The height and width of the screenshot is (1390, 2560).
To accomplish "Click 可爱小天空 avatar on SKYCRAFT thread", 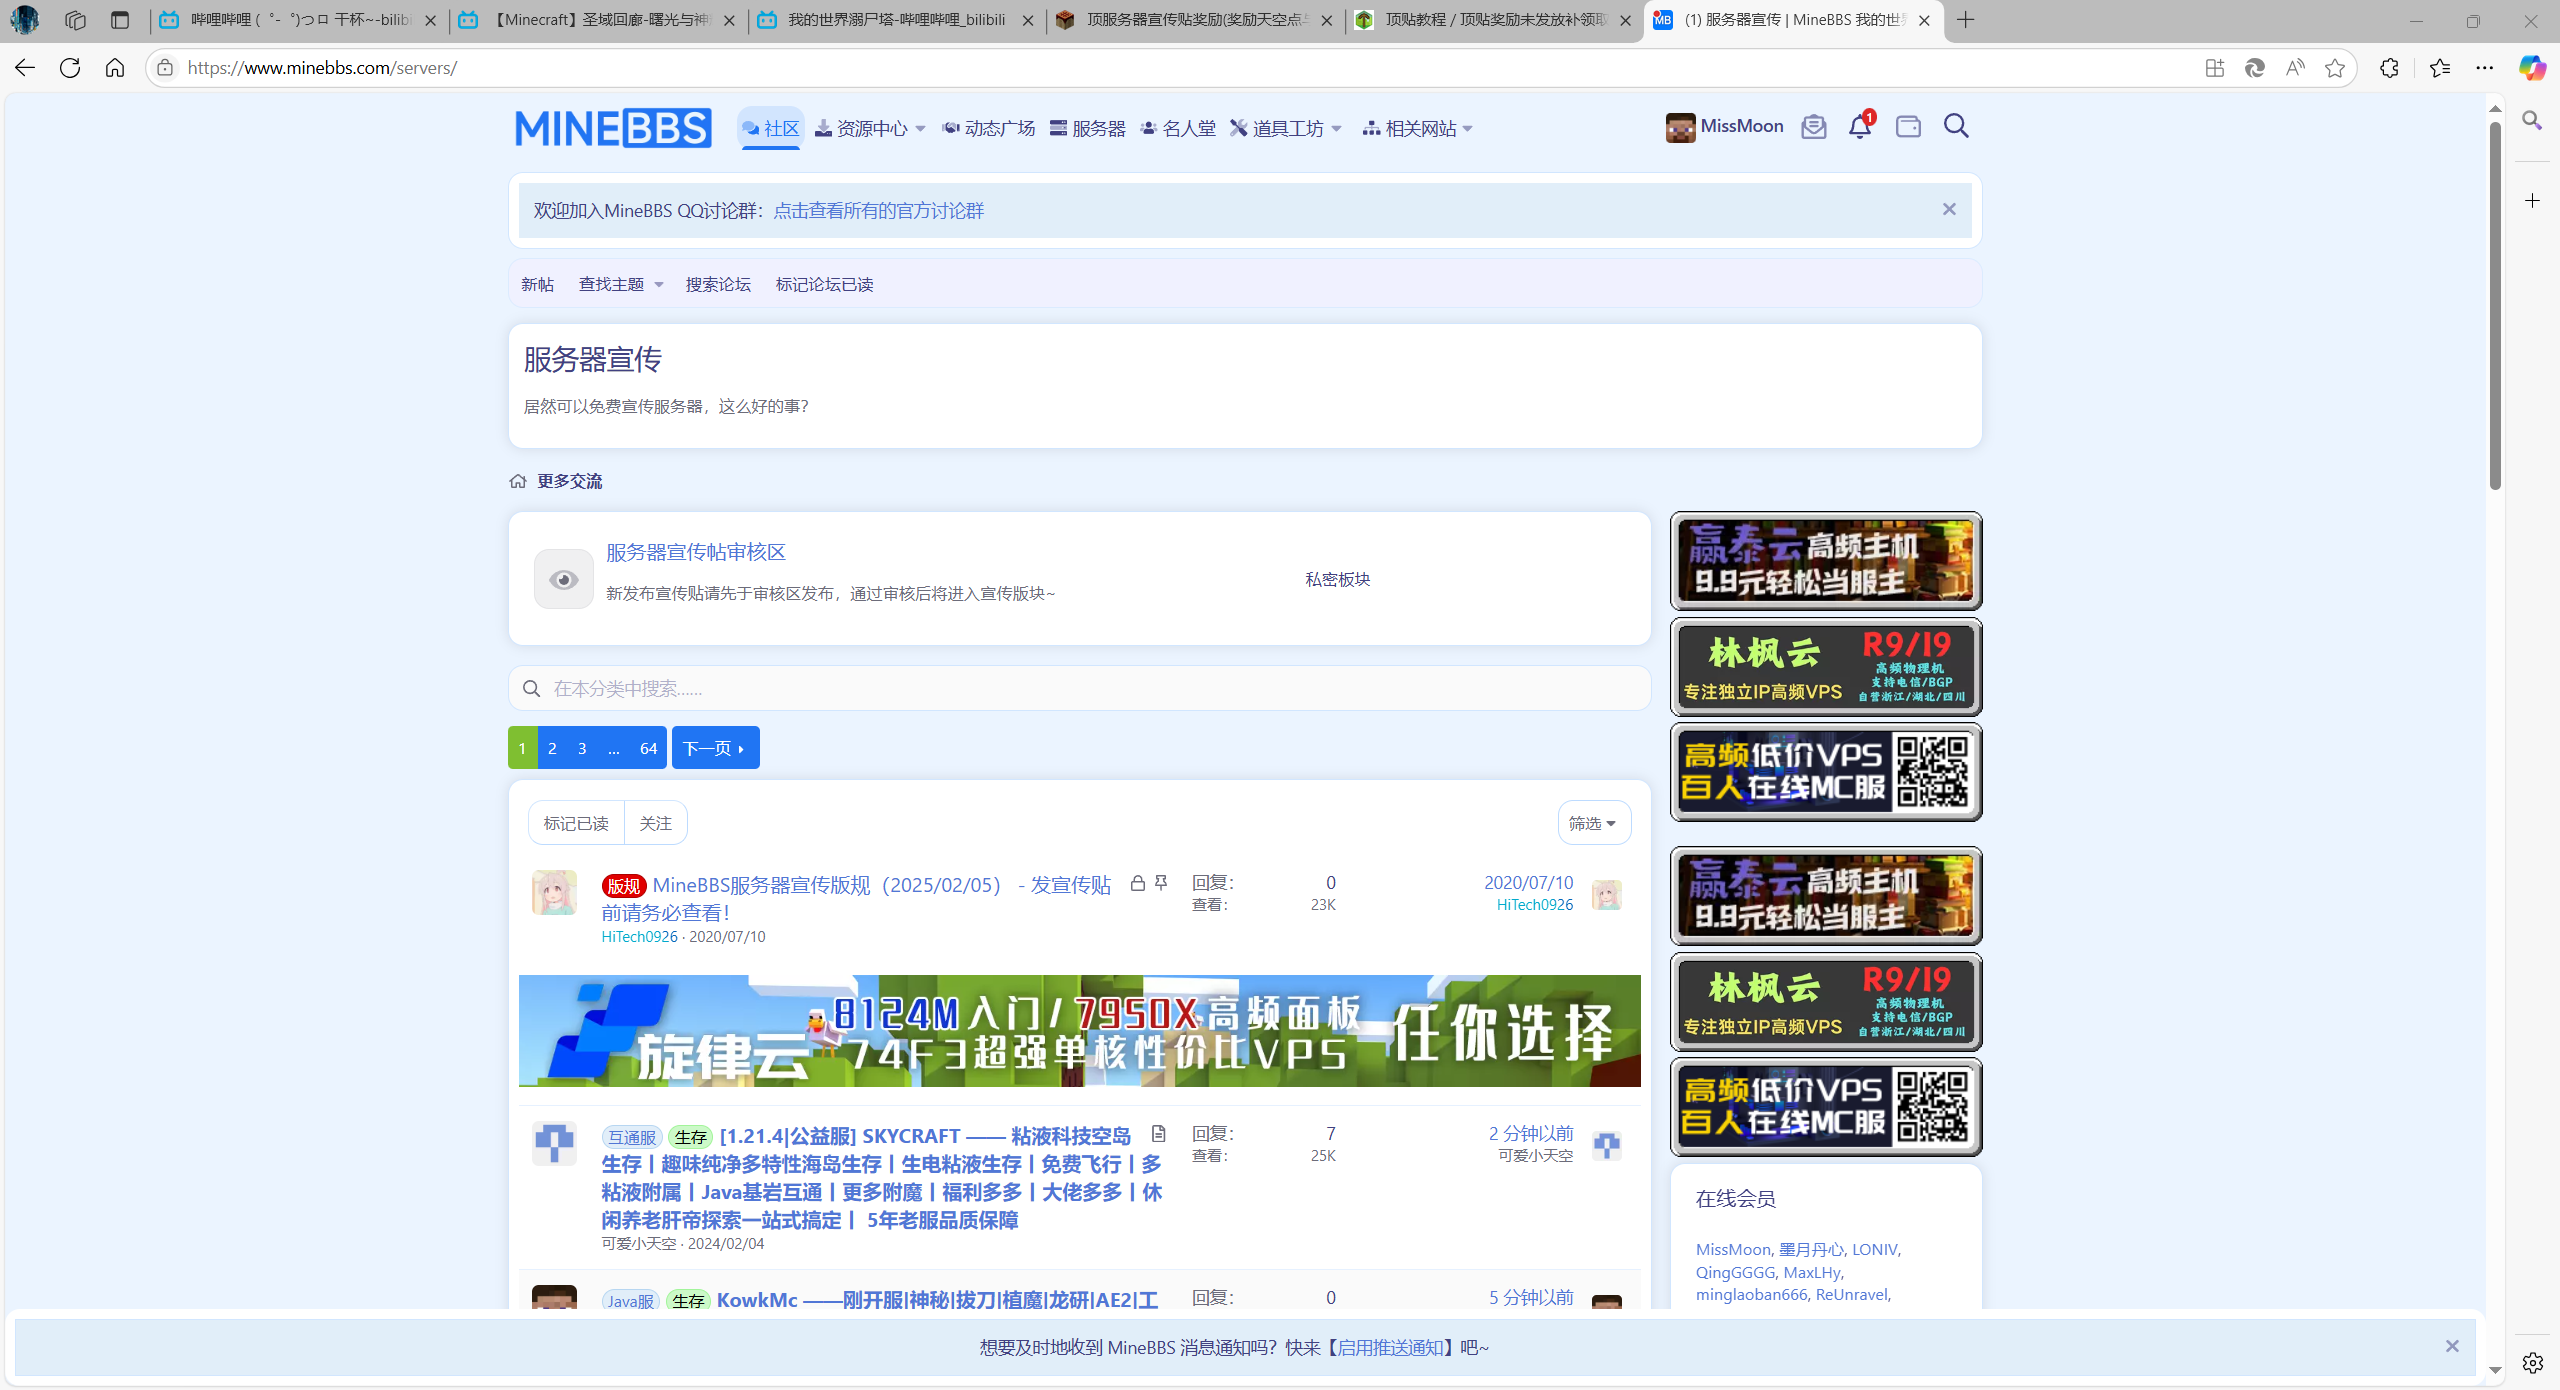I will tap(554, 1143).
